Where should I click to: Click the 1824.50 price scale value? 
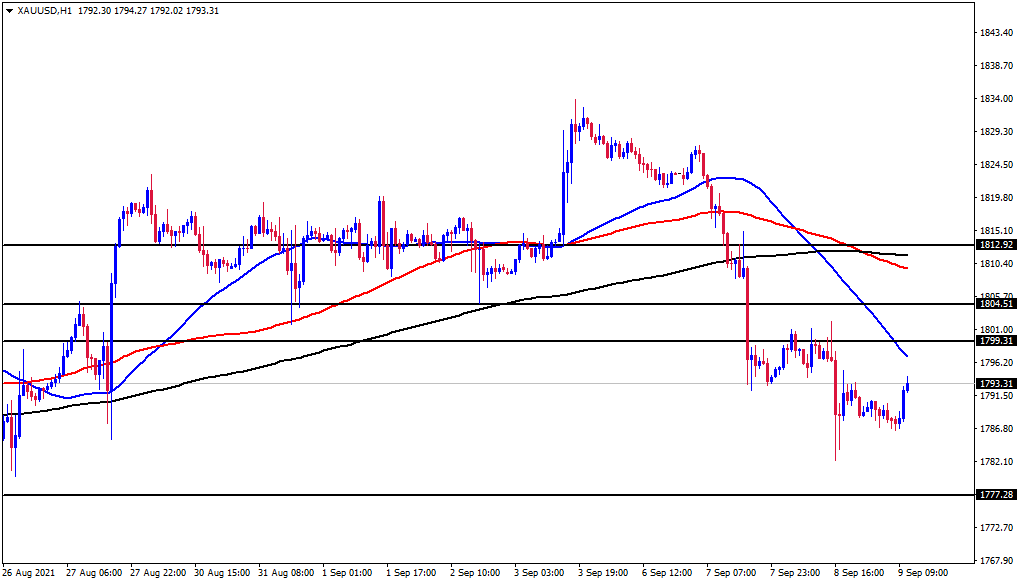pyautogui.click(x=997, y=165)
